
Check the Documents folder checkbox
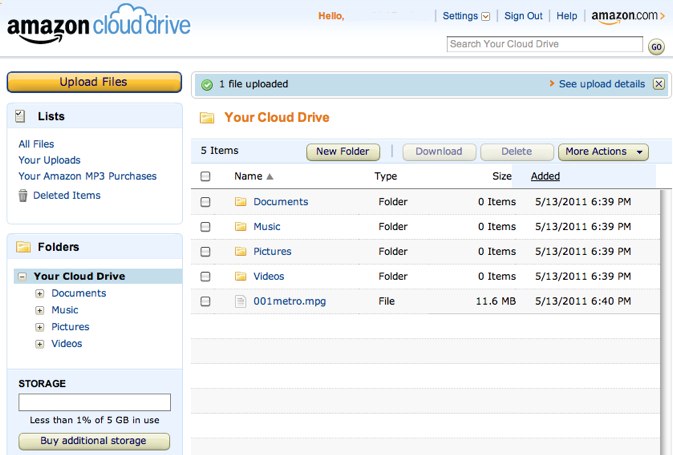pyautogui.click(x=206, y=201)
